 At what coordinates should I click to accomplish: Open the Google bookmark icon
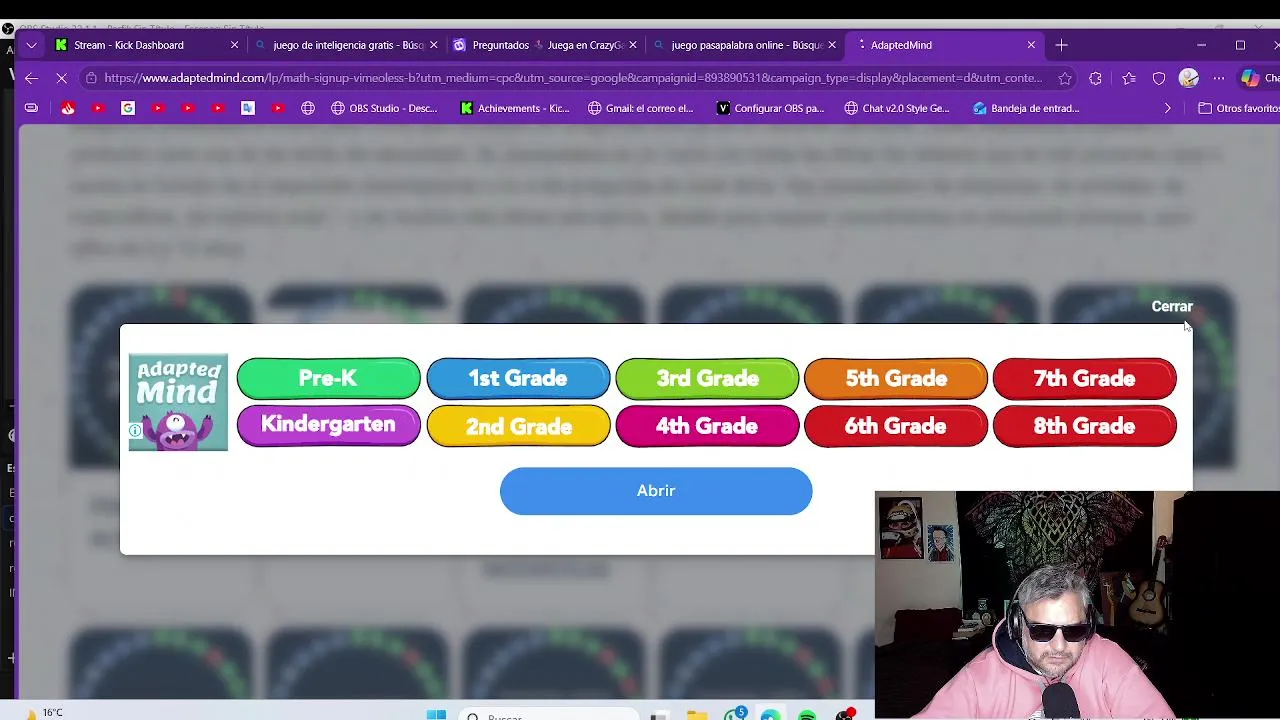point(128,108)
